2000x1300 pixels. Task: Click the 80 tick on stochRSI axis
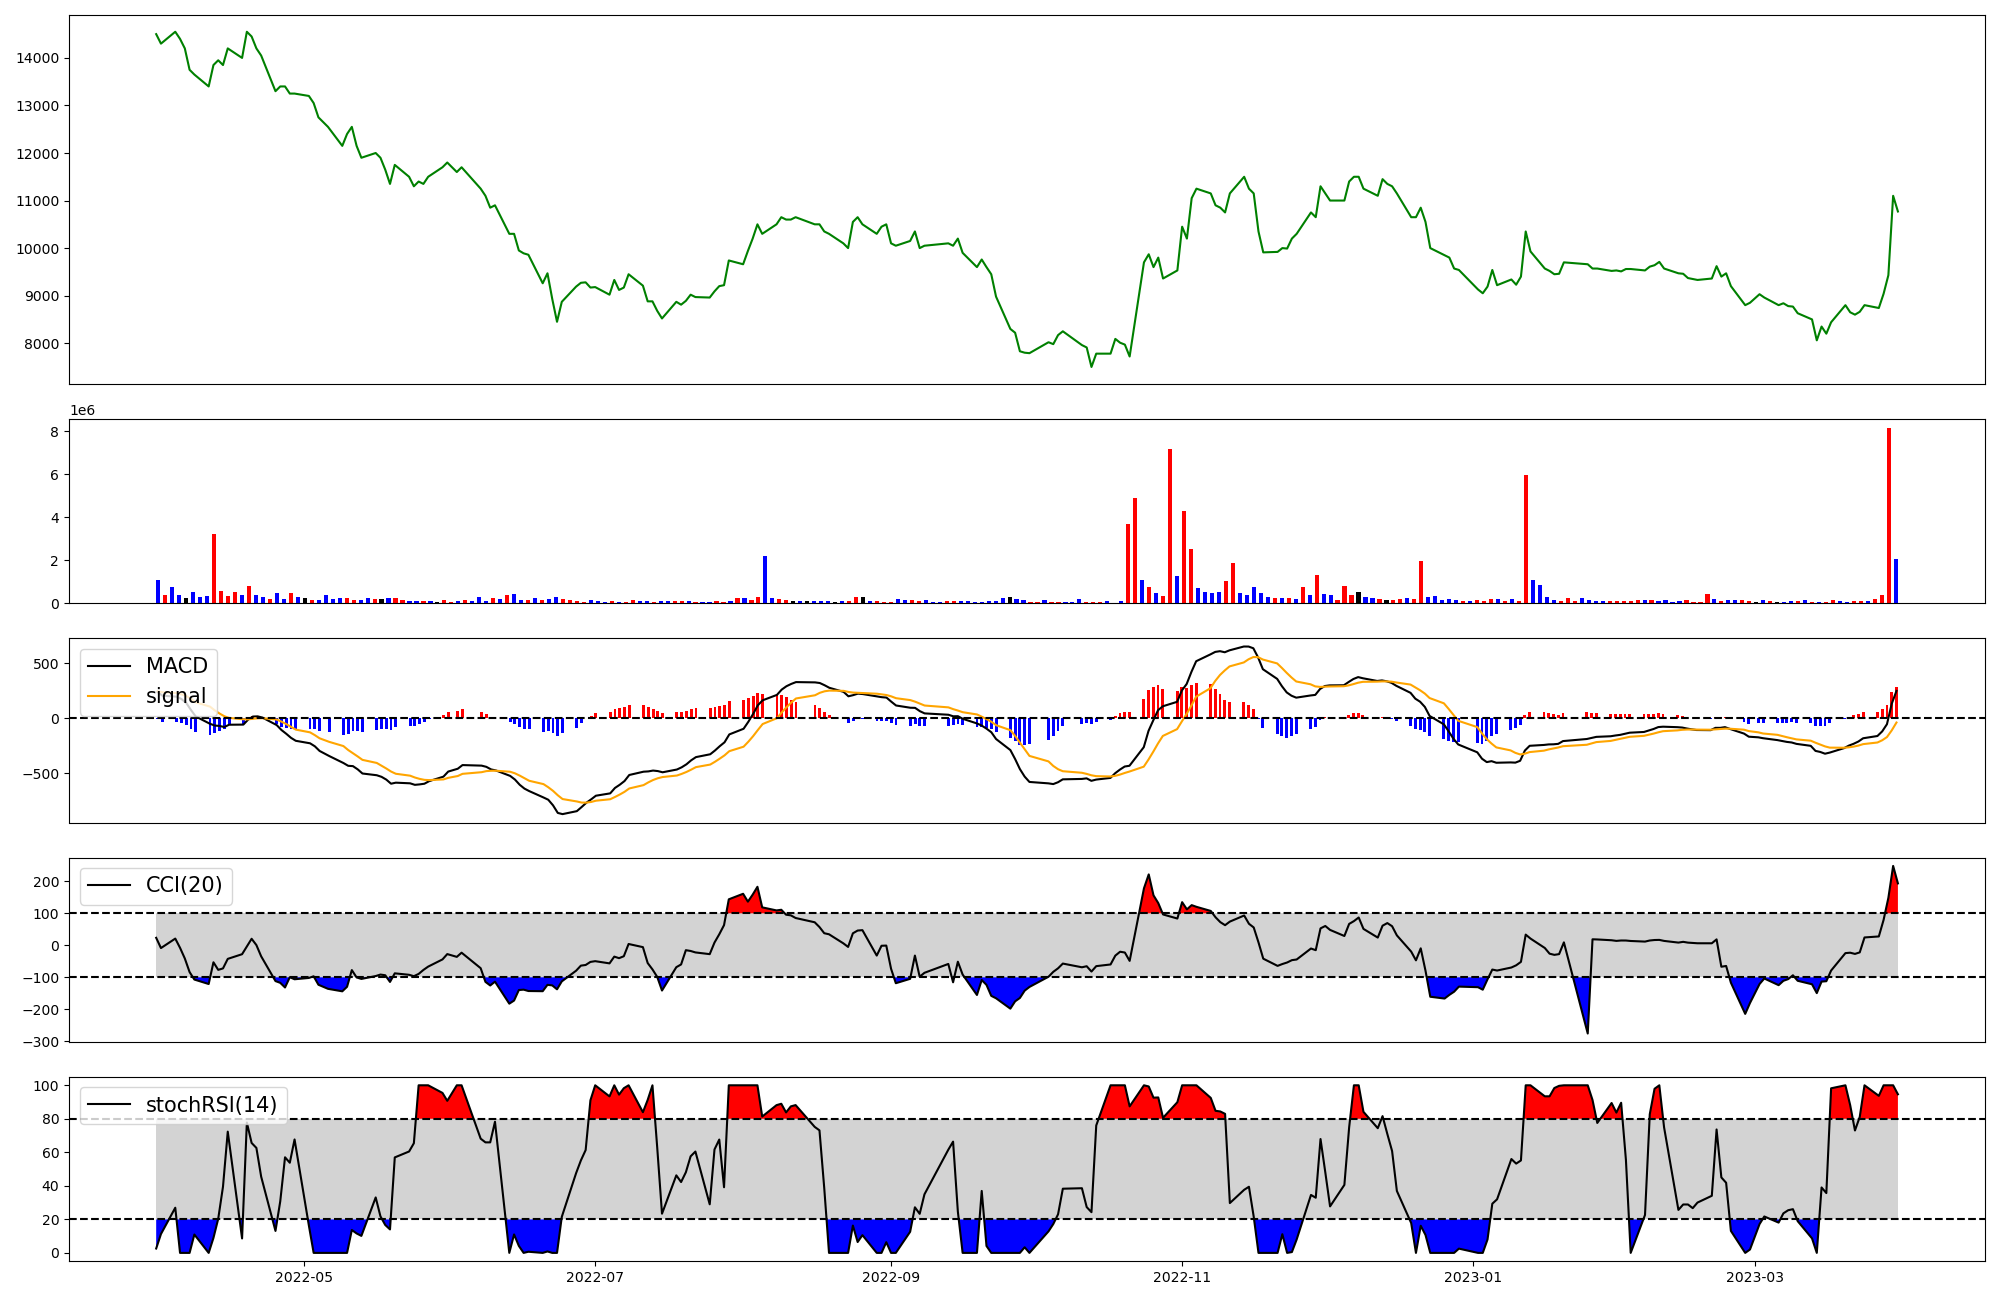[52, 1119]
